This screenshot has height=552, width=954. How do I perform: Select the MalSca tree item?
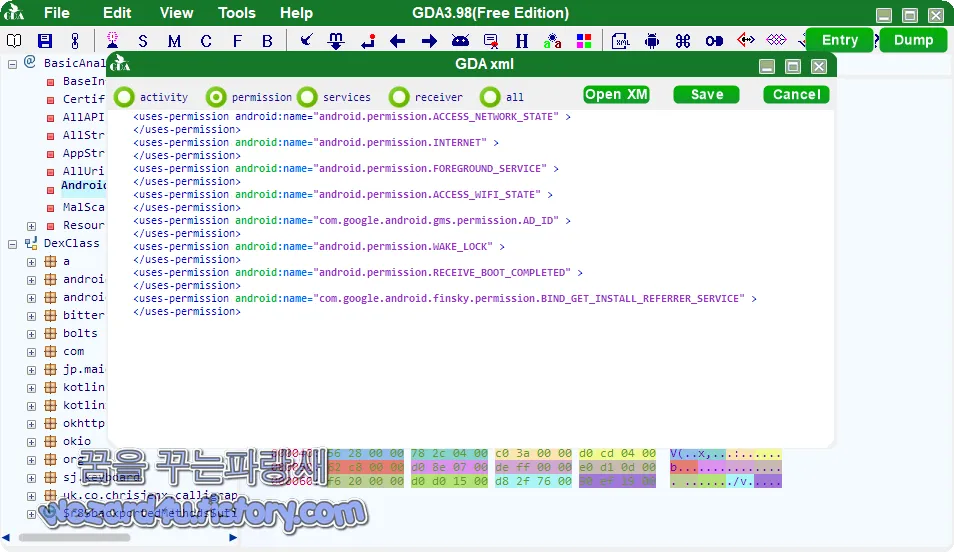(83, 208)
